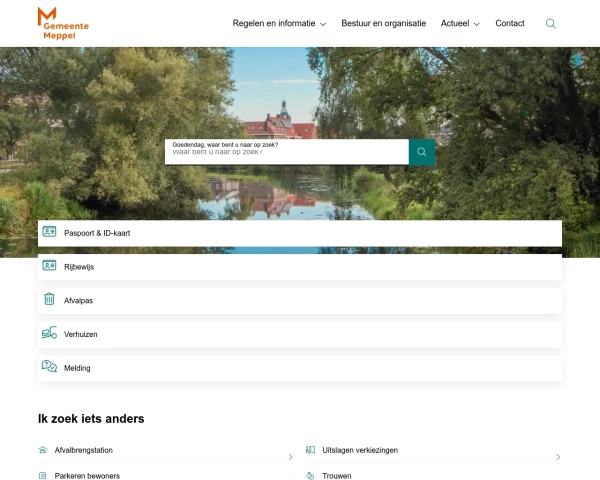This screenshot has width=600, height=480.
Task: Click the Afvalbrengstation icon
Action: click(x=43, y=450)
